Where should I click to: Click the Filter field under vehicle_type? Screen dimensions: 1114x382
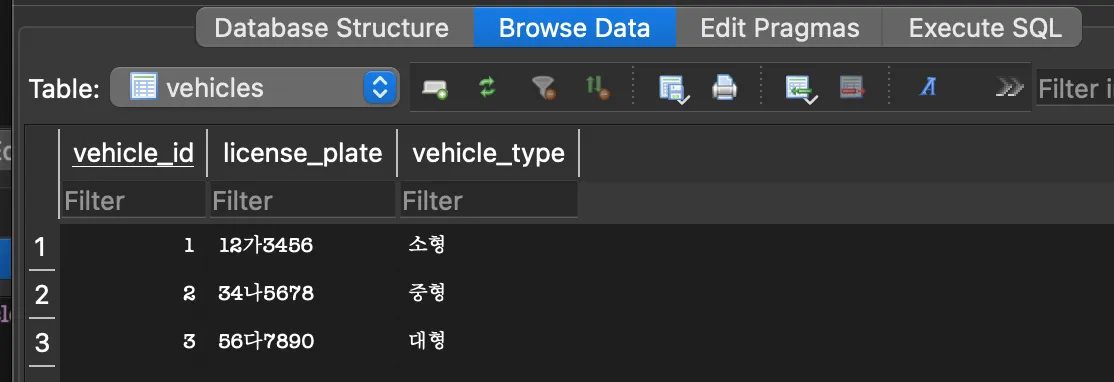point(489,200)
